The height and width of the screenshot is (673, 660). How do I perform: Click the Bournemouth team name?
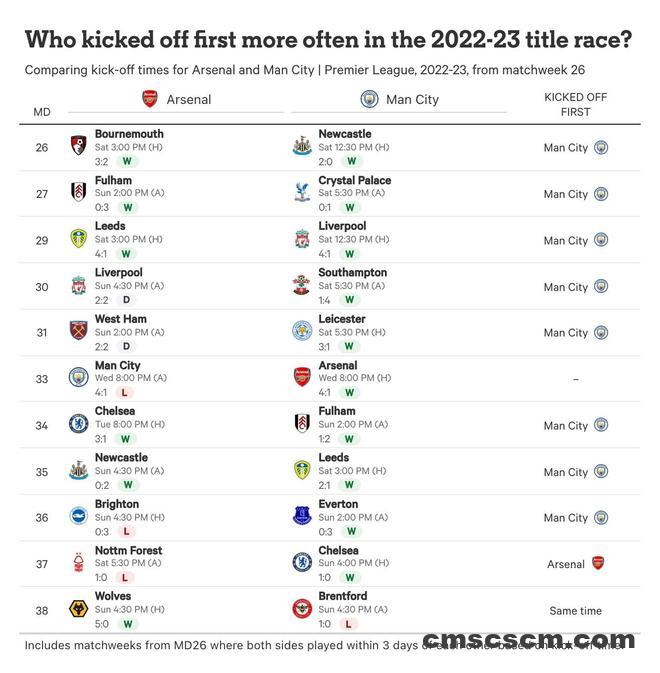click(129, 134)
